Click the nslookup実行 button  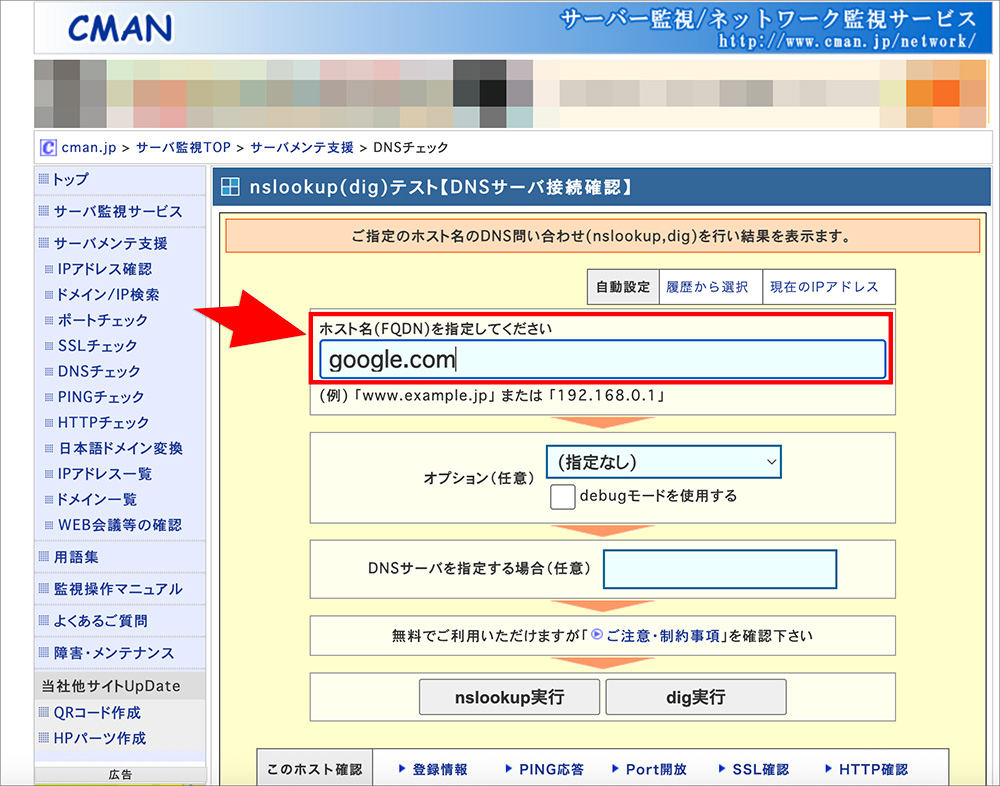509,697
